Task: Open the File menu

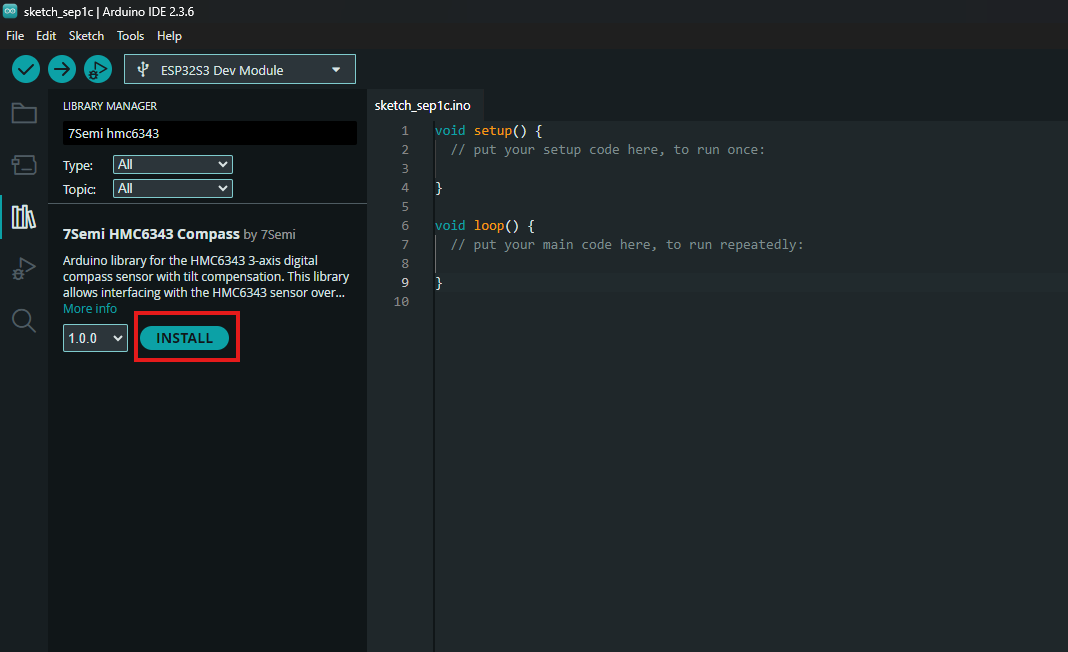Action: 15,35
